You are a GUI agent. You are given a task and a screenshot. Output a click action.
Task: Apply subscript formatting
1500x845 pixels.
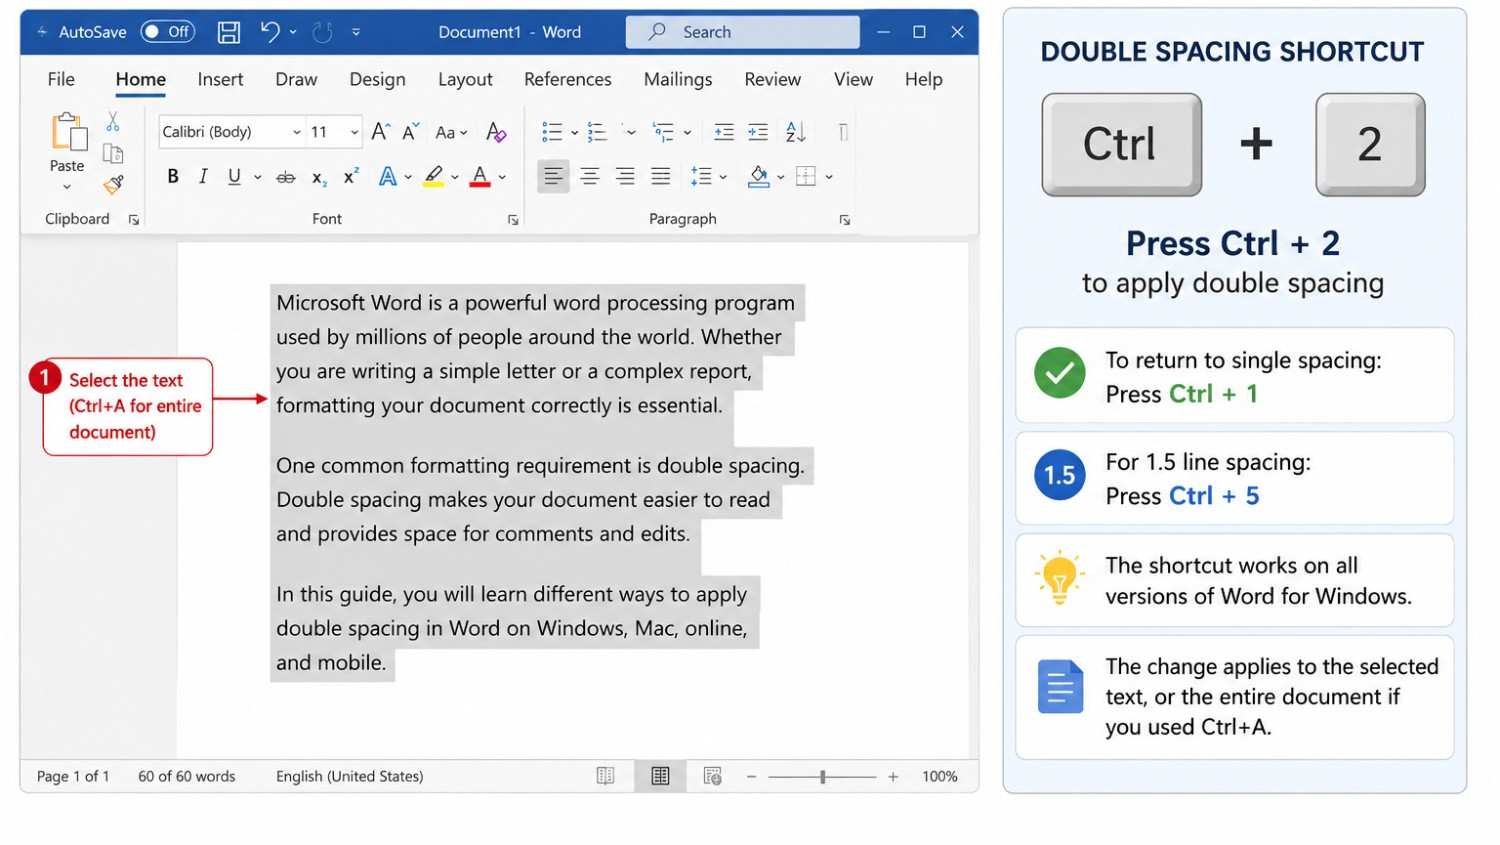(319, 178)
